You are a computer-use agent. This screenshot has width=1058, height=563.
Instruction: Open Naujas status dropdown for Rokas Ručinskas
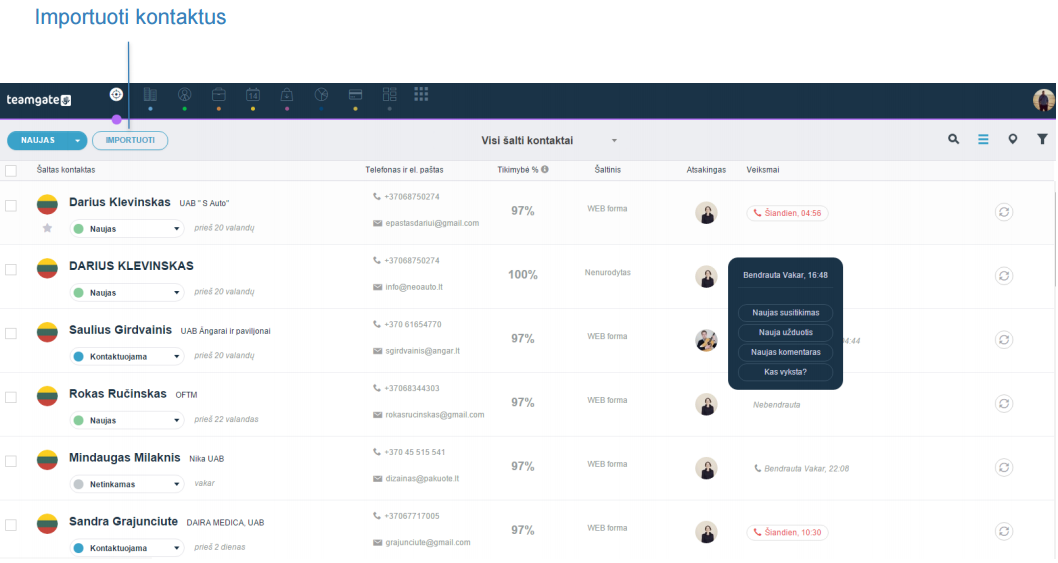[x=127, y=420]
